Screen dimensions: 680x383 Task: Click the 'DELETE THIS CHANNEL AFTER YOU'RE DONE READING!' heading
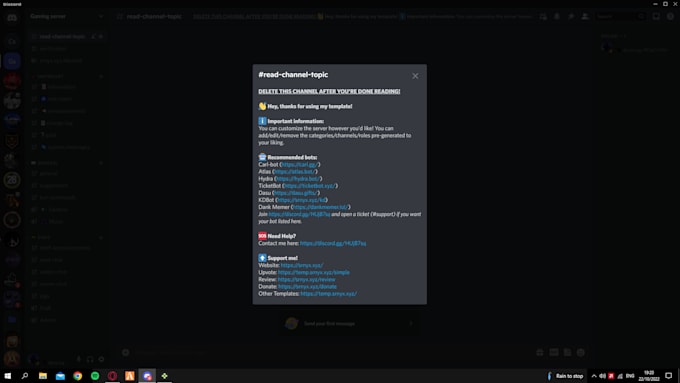click(x=329, y=91)
